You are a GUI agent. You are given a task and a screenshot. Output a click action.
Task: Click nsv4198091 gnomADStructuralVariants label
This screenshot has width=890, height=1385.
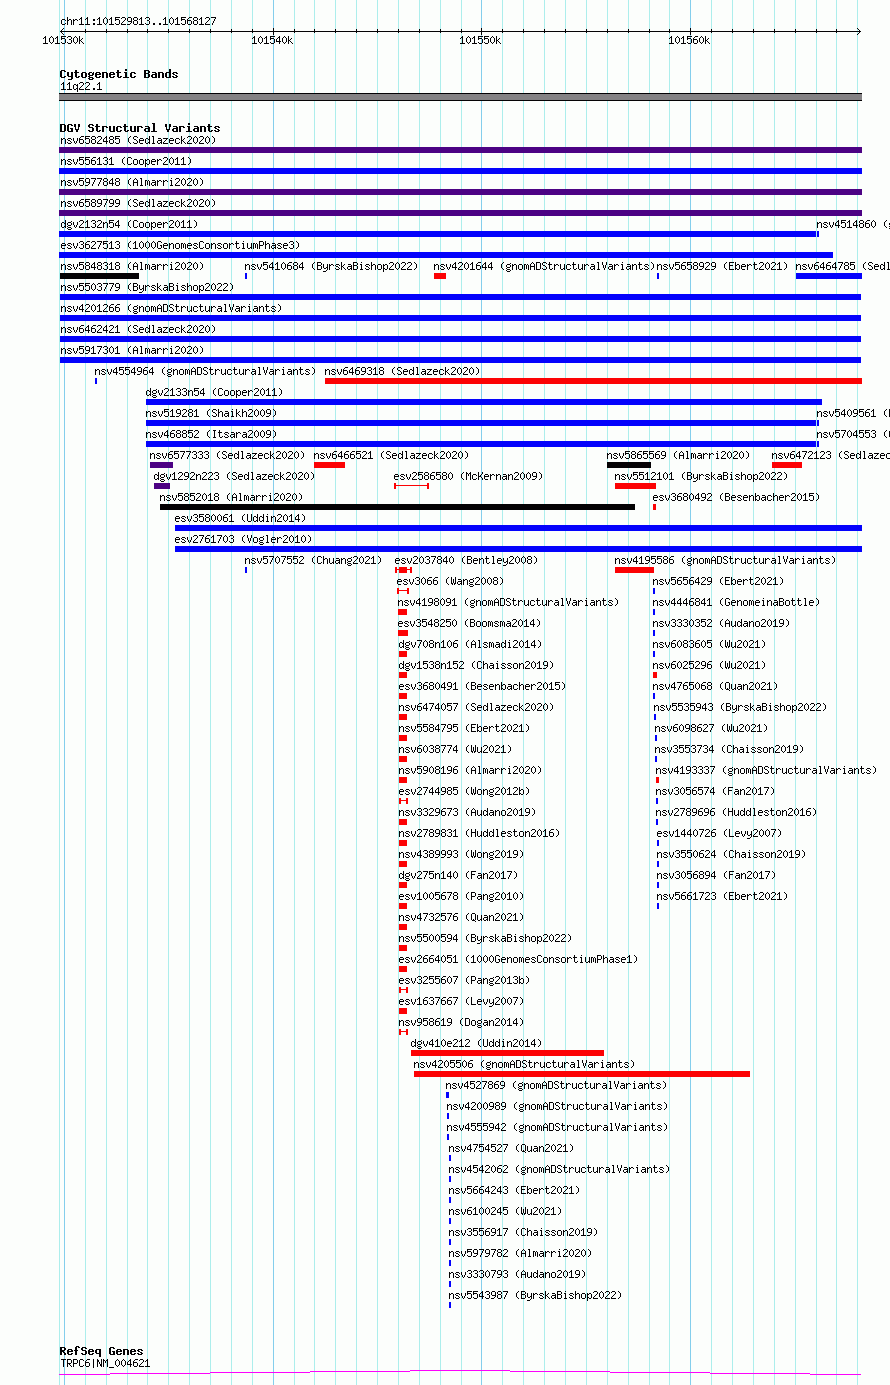[508, 602]
